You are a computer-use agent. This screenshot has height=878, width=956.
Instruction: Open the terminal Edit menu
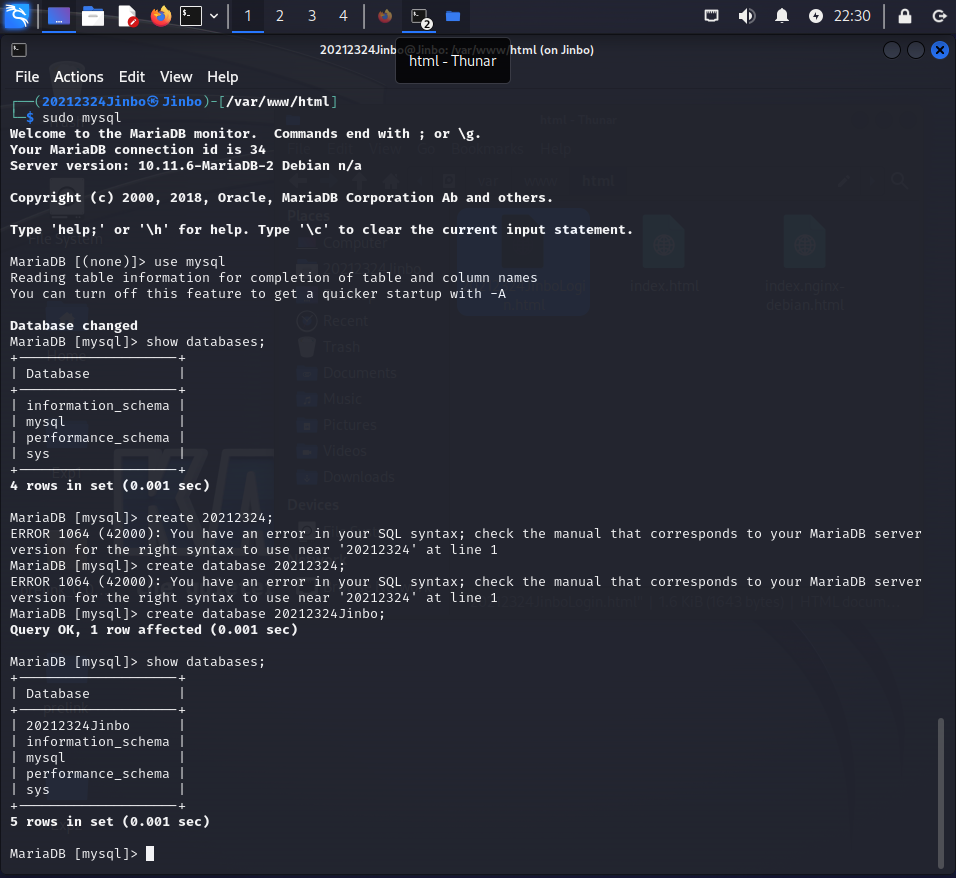pos(132,77)
